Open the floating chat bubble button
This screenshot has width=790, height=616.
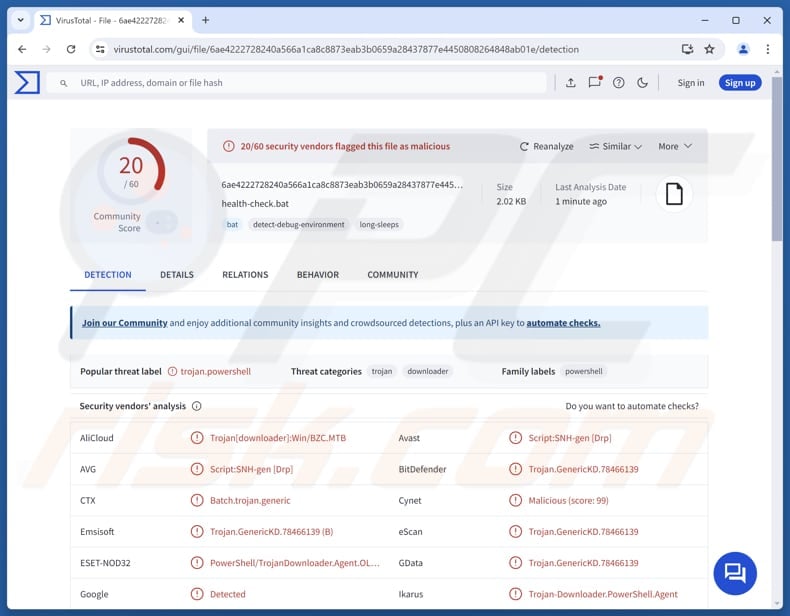pos(735,573)
